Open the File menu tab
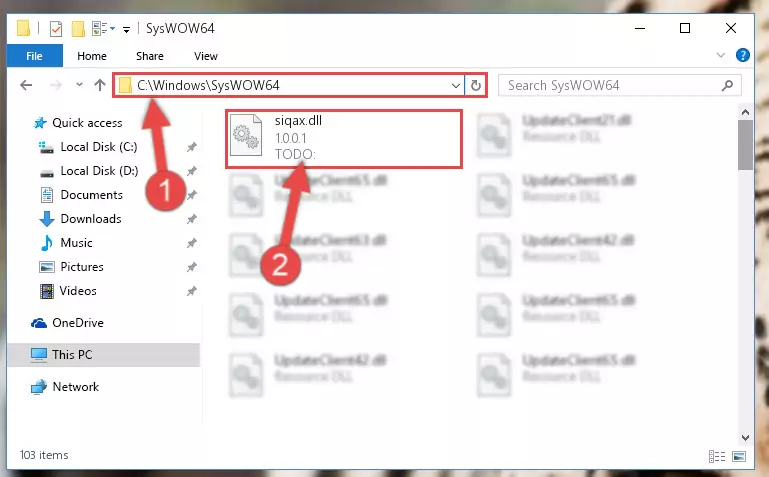The image size is (769, 477). pos(34,56)
